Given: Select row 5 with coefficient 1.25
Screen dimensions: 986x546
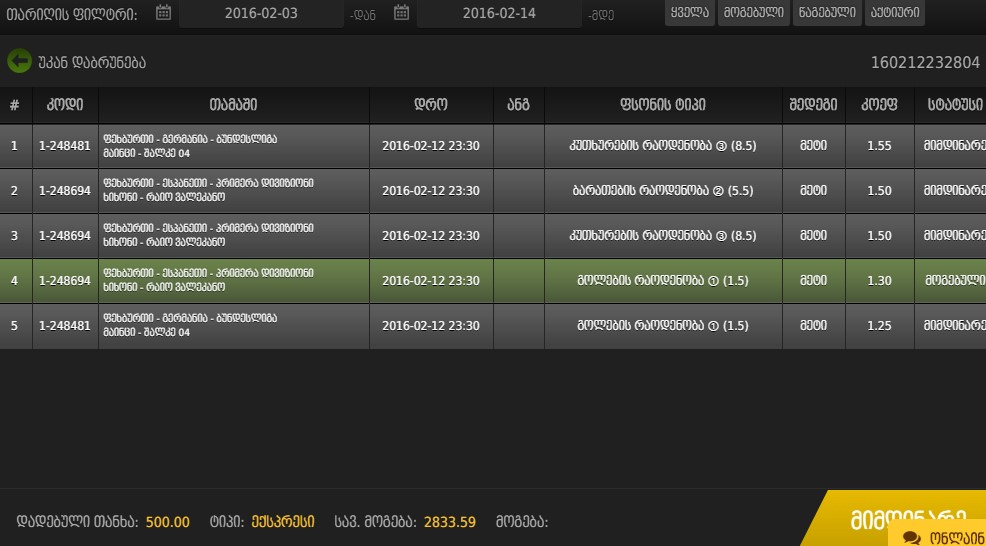Looking at the screenshot, I should (x=493, y=326).
